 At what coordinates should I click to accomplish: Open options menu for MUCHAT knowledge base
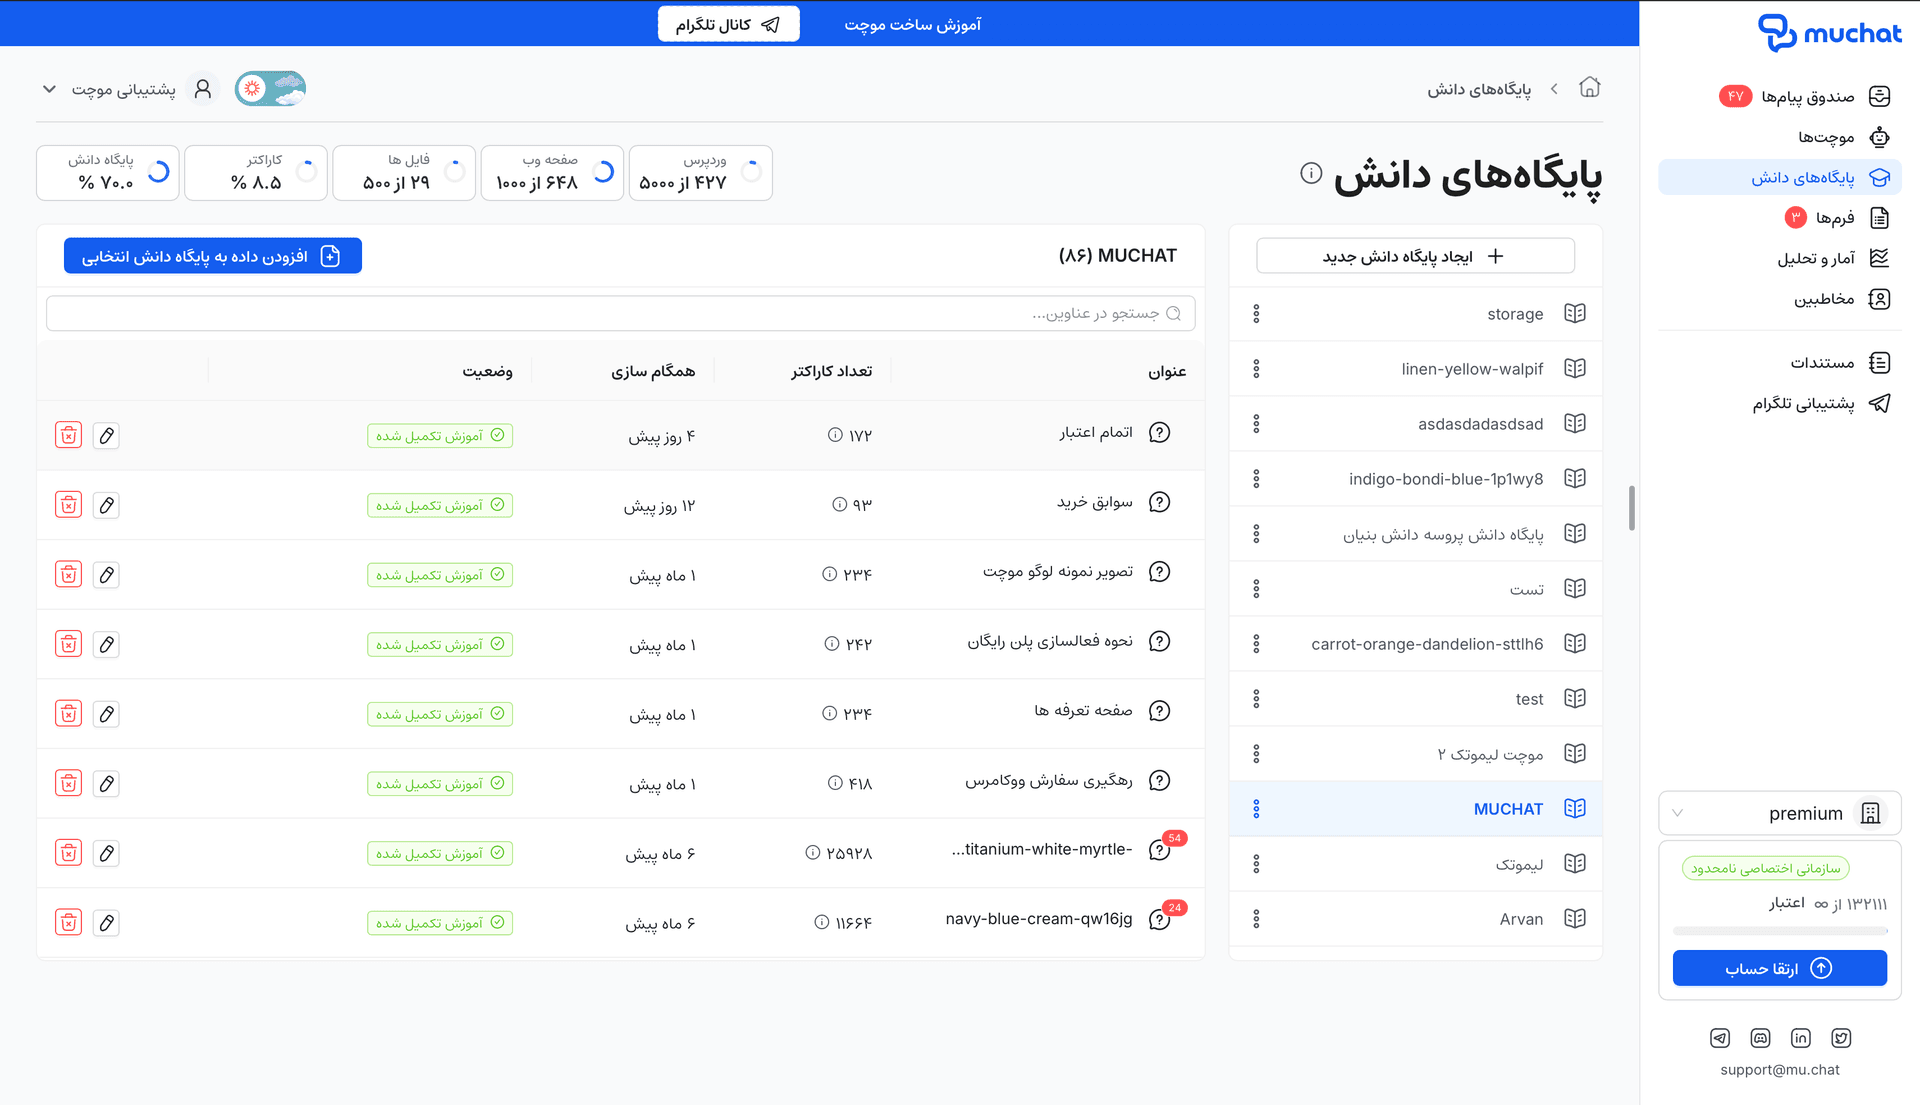(x=1256, y=809)
